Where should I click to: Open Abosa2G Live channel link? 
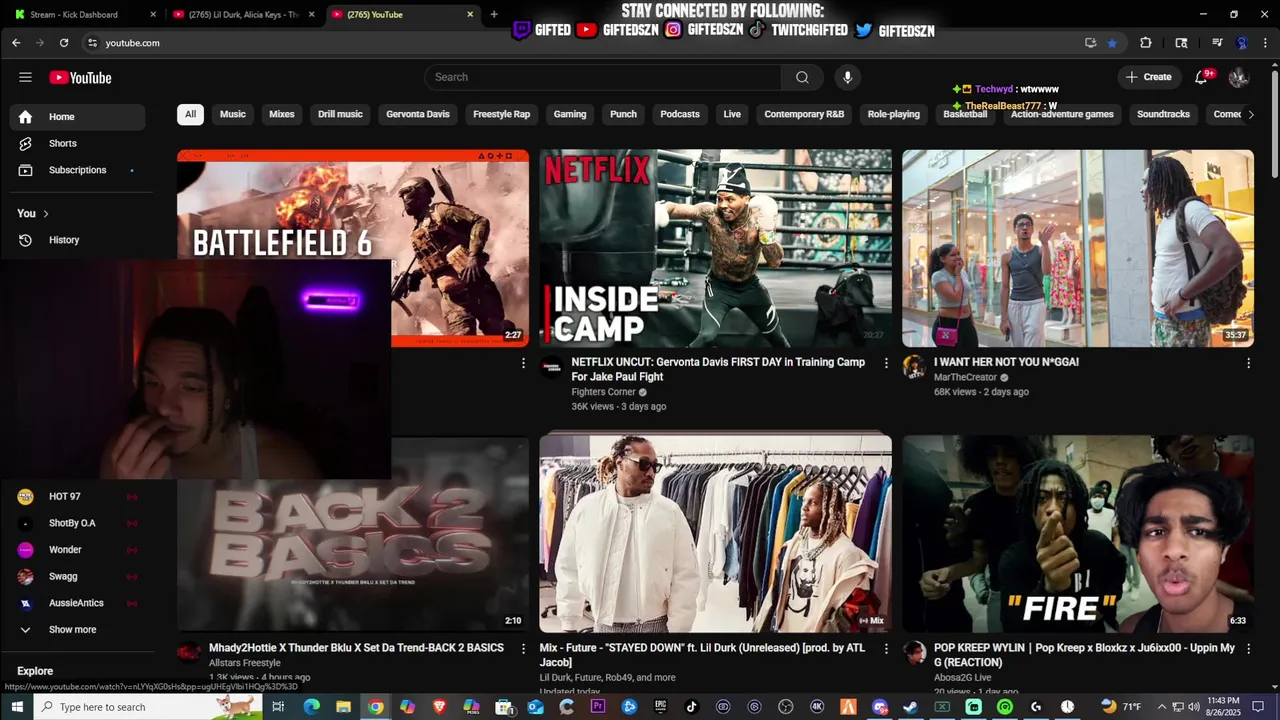pos(963,677)
